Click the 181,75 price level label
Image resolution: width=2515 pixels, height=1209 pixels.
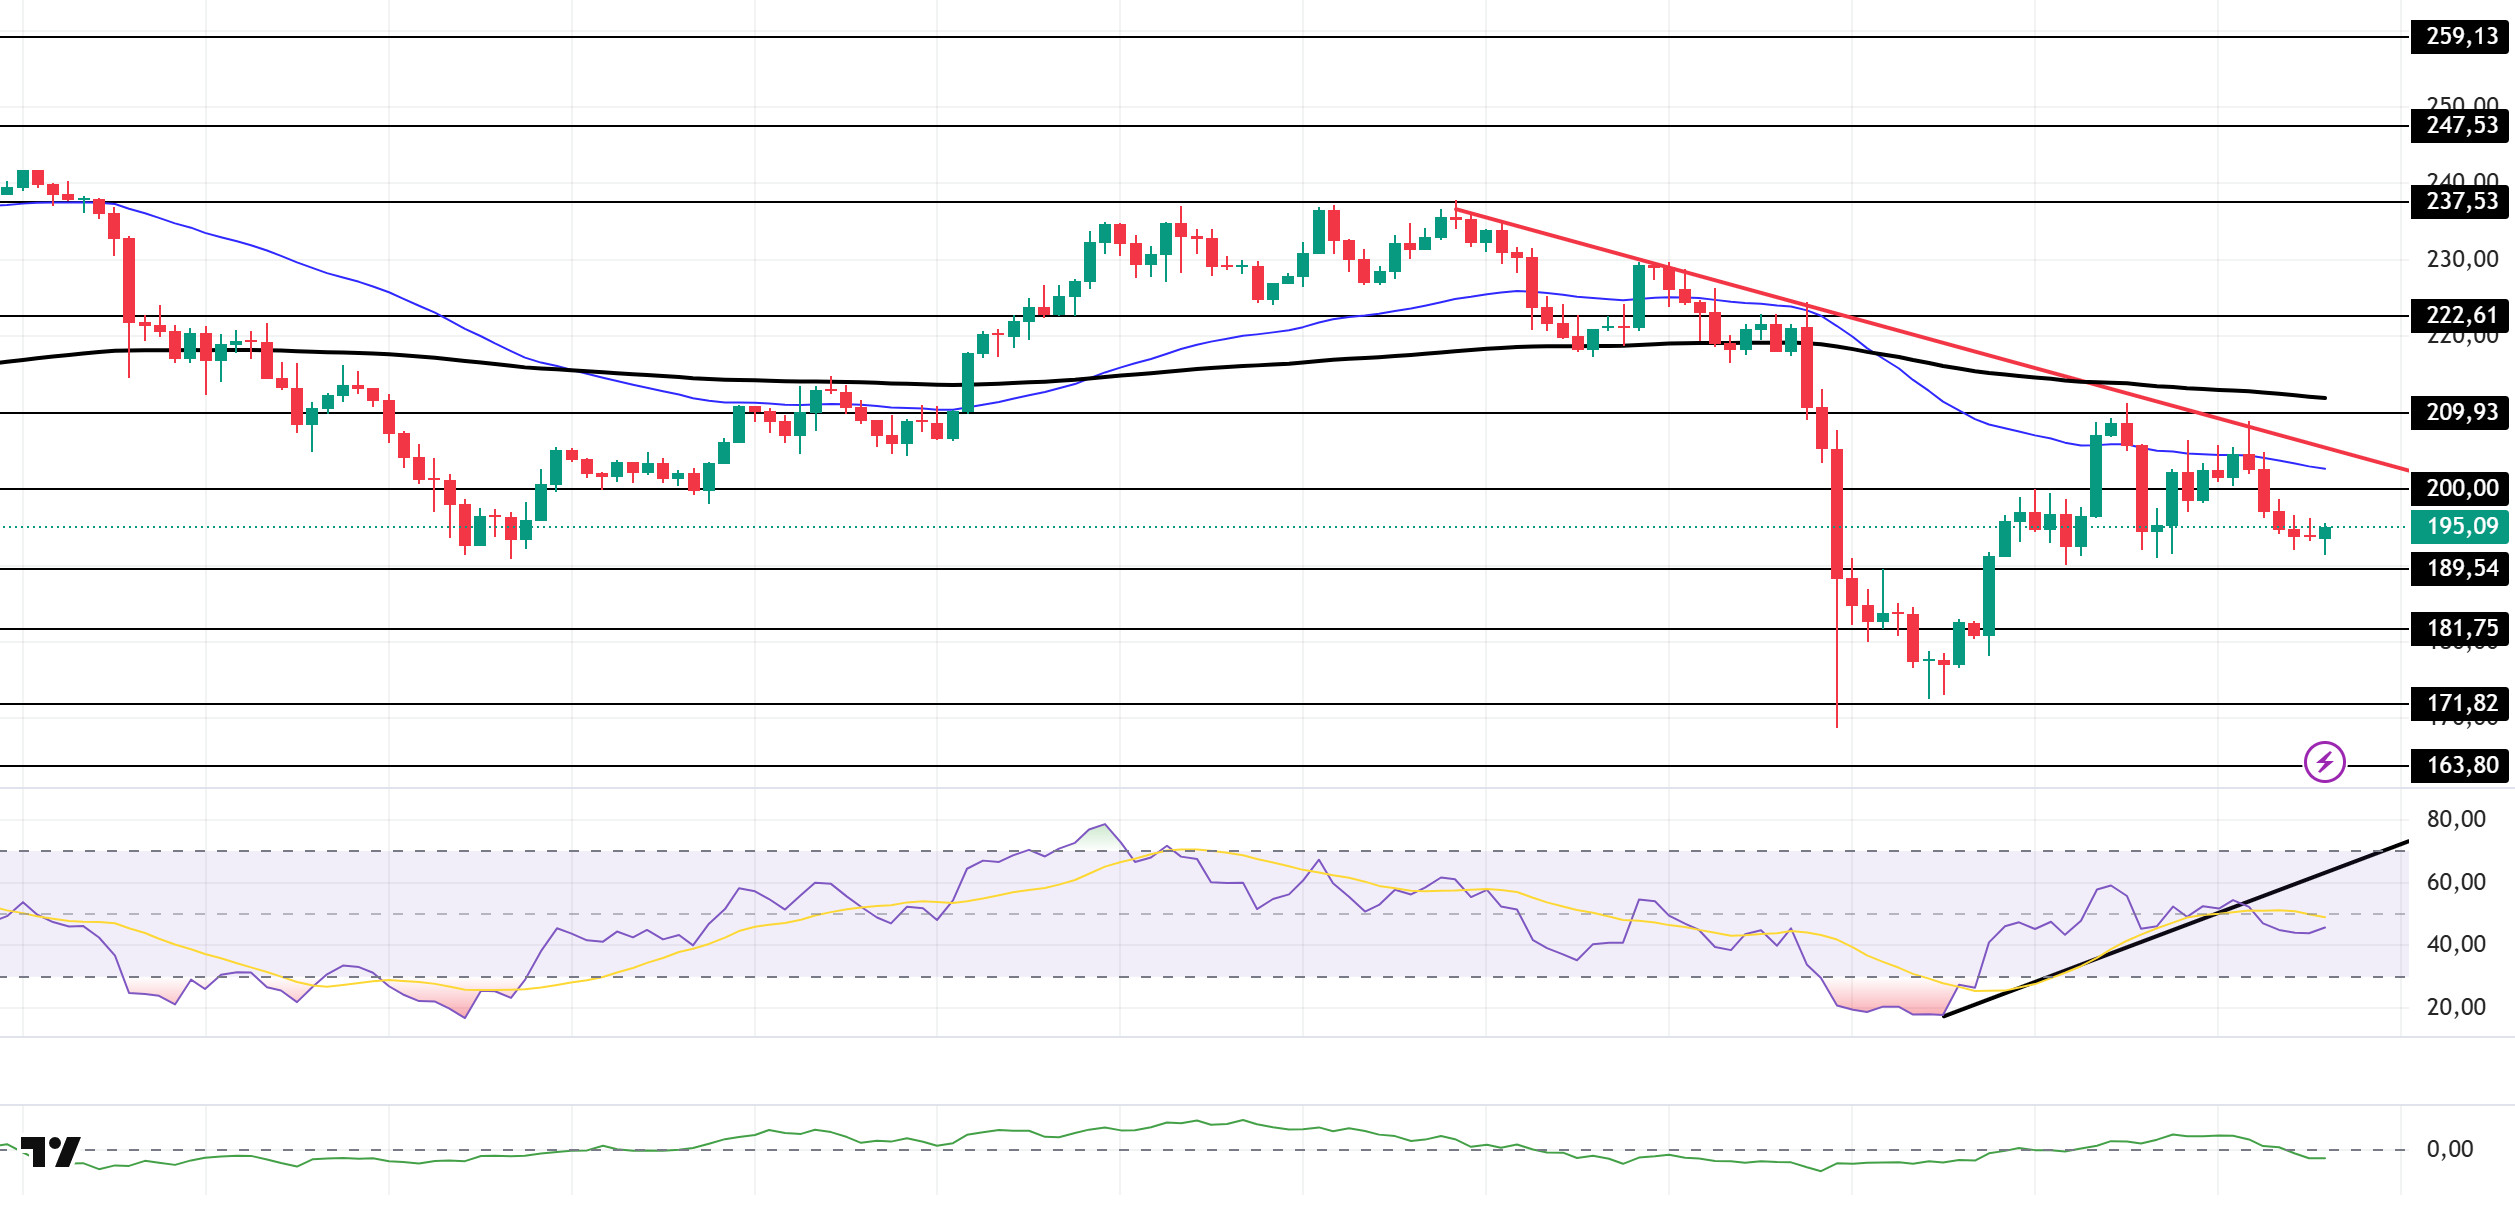click(x=2461, y=629)
